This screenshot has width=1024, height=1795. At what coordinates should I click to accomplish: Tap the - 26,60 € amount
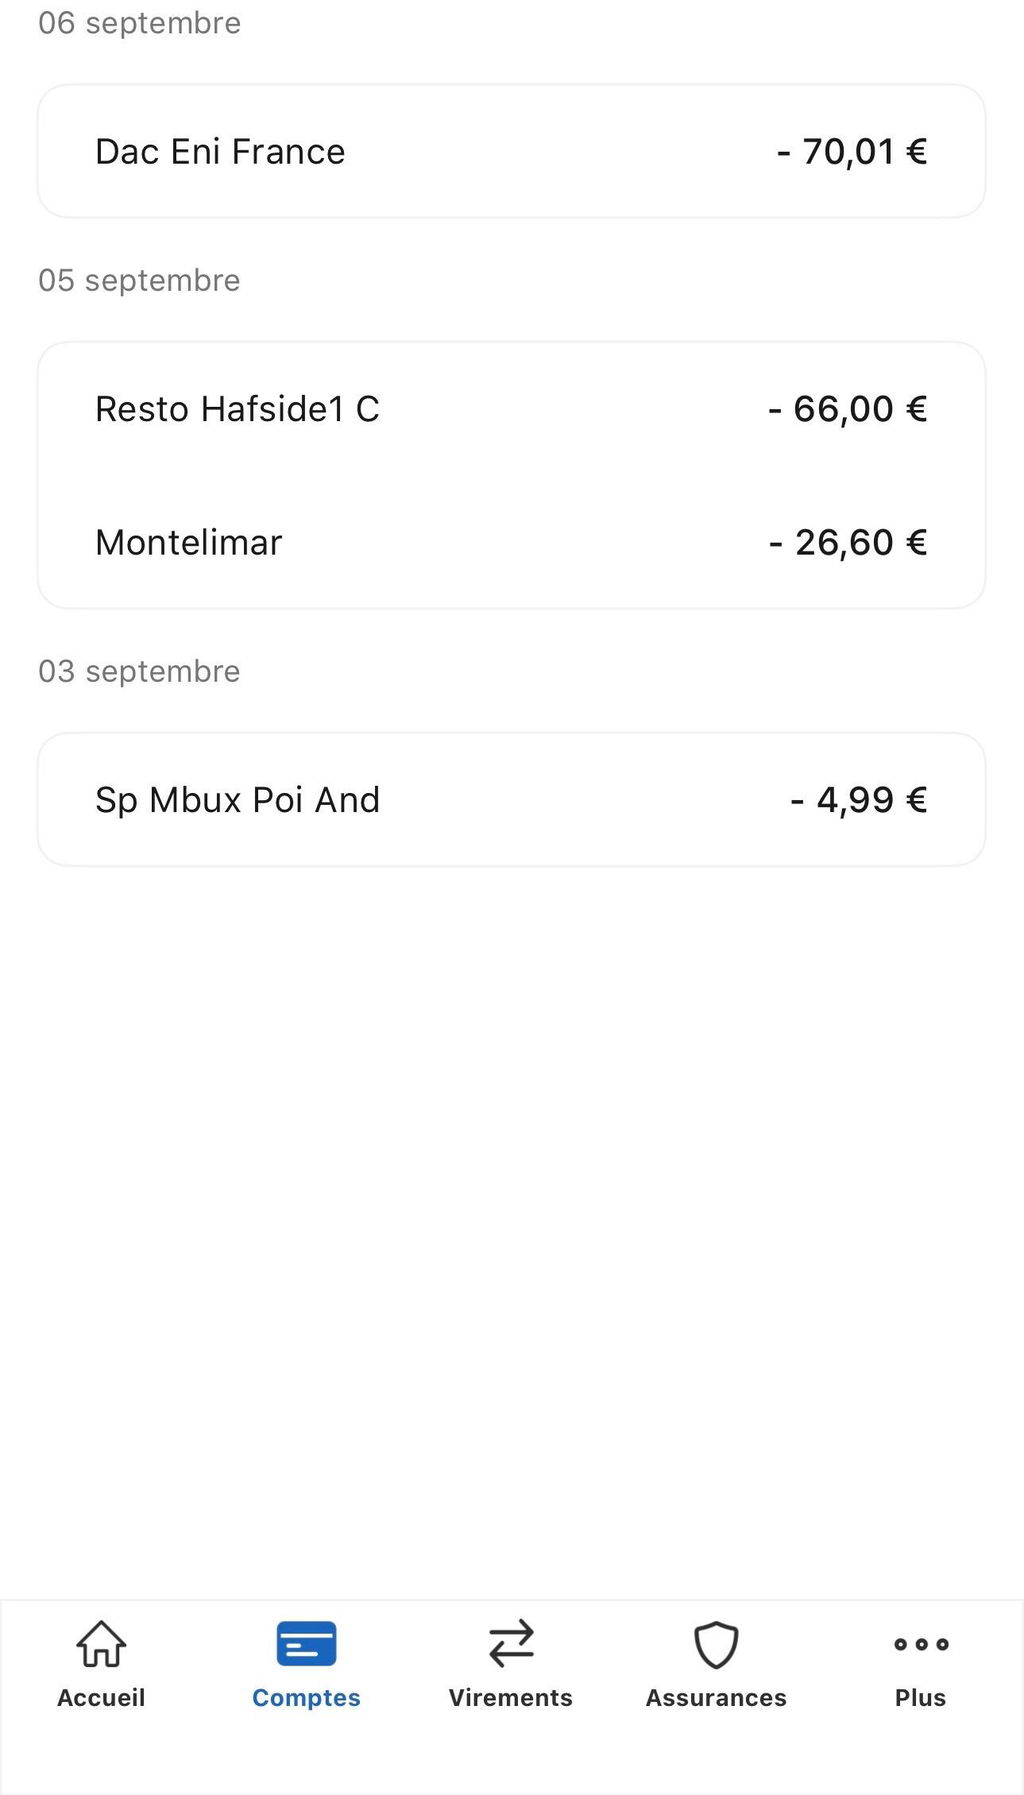pos(848,543)
